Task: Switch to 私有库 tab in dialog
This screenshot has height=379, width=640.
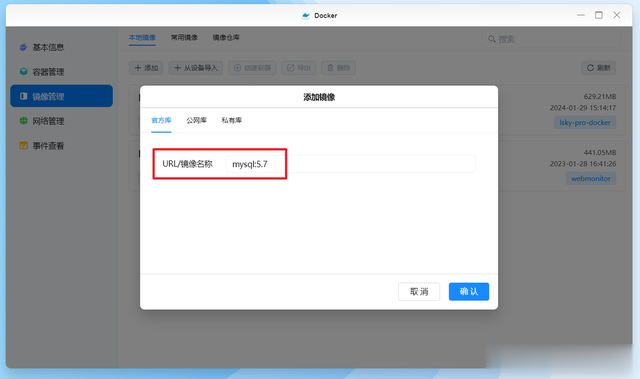Action: [x=232, y=120]
